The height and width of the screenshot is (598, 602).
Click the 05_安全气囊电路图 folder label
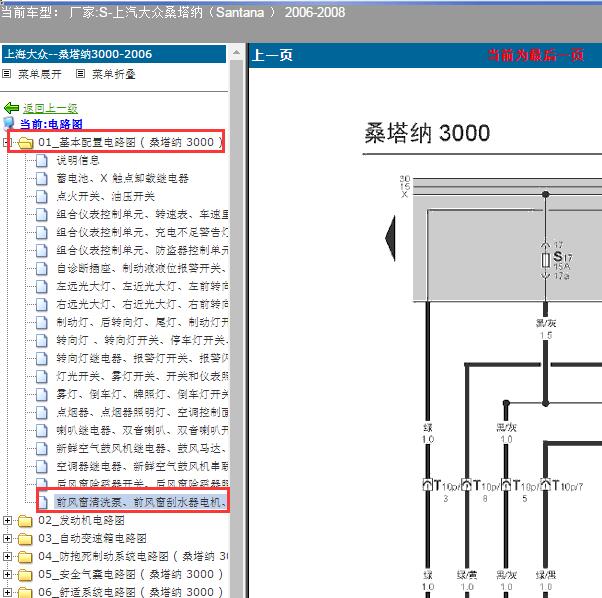pyautogui.click(x=131, y=575)
